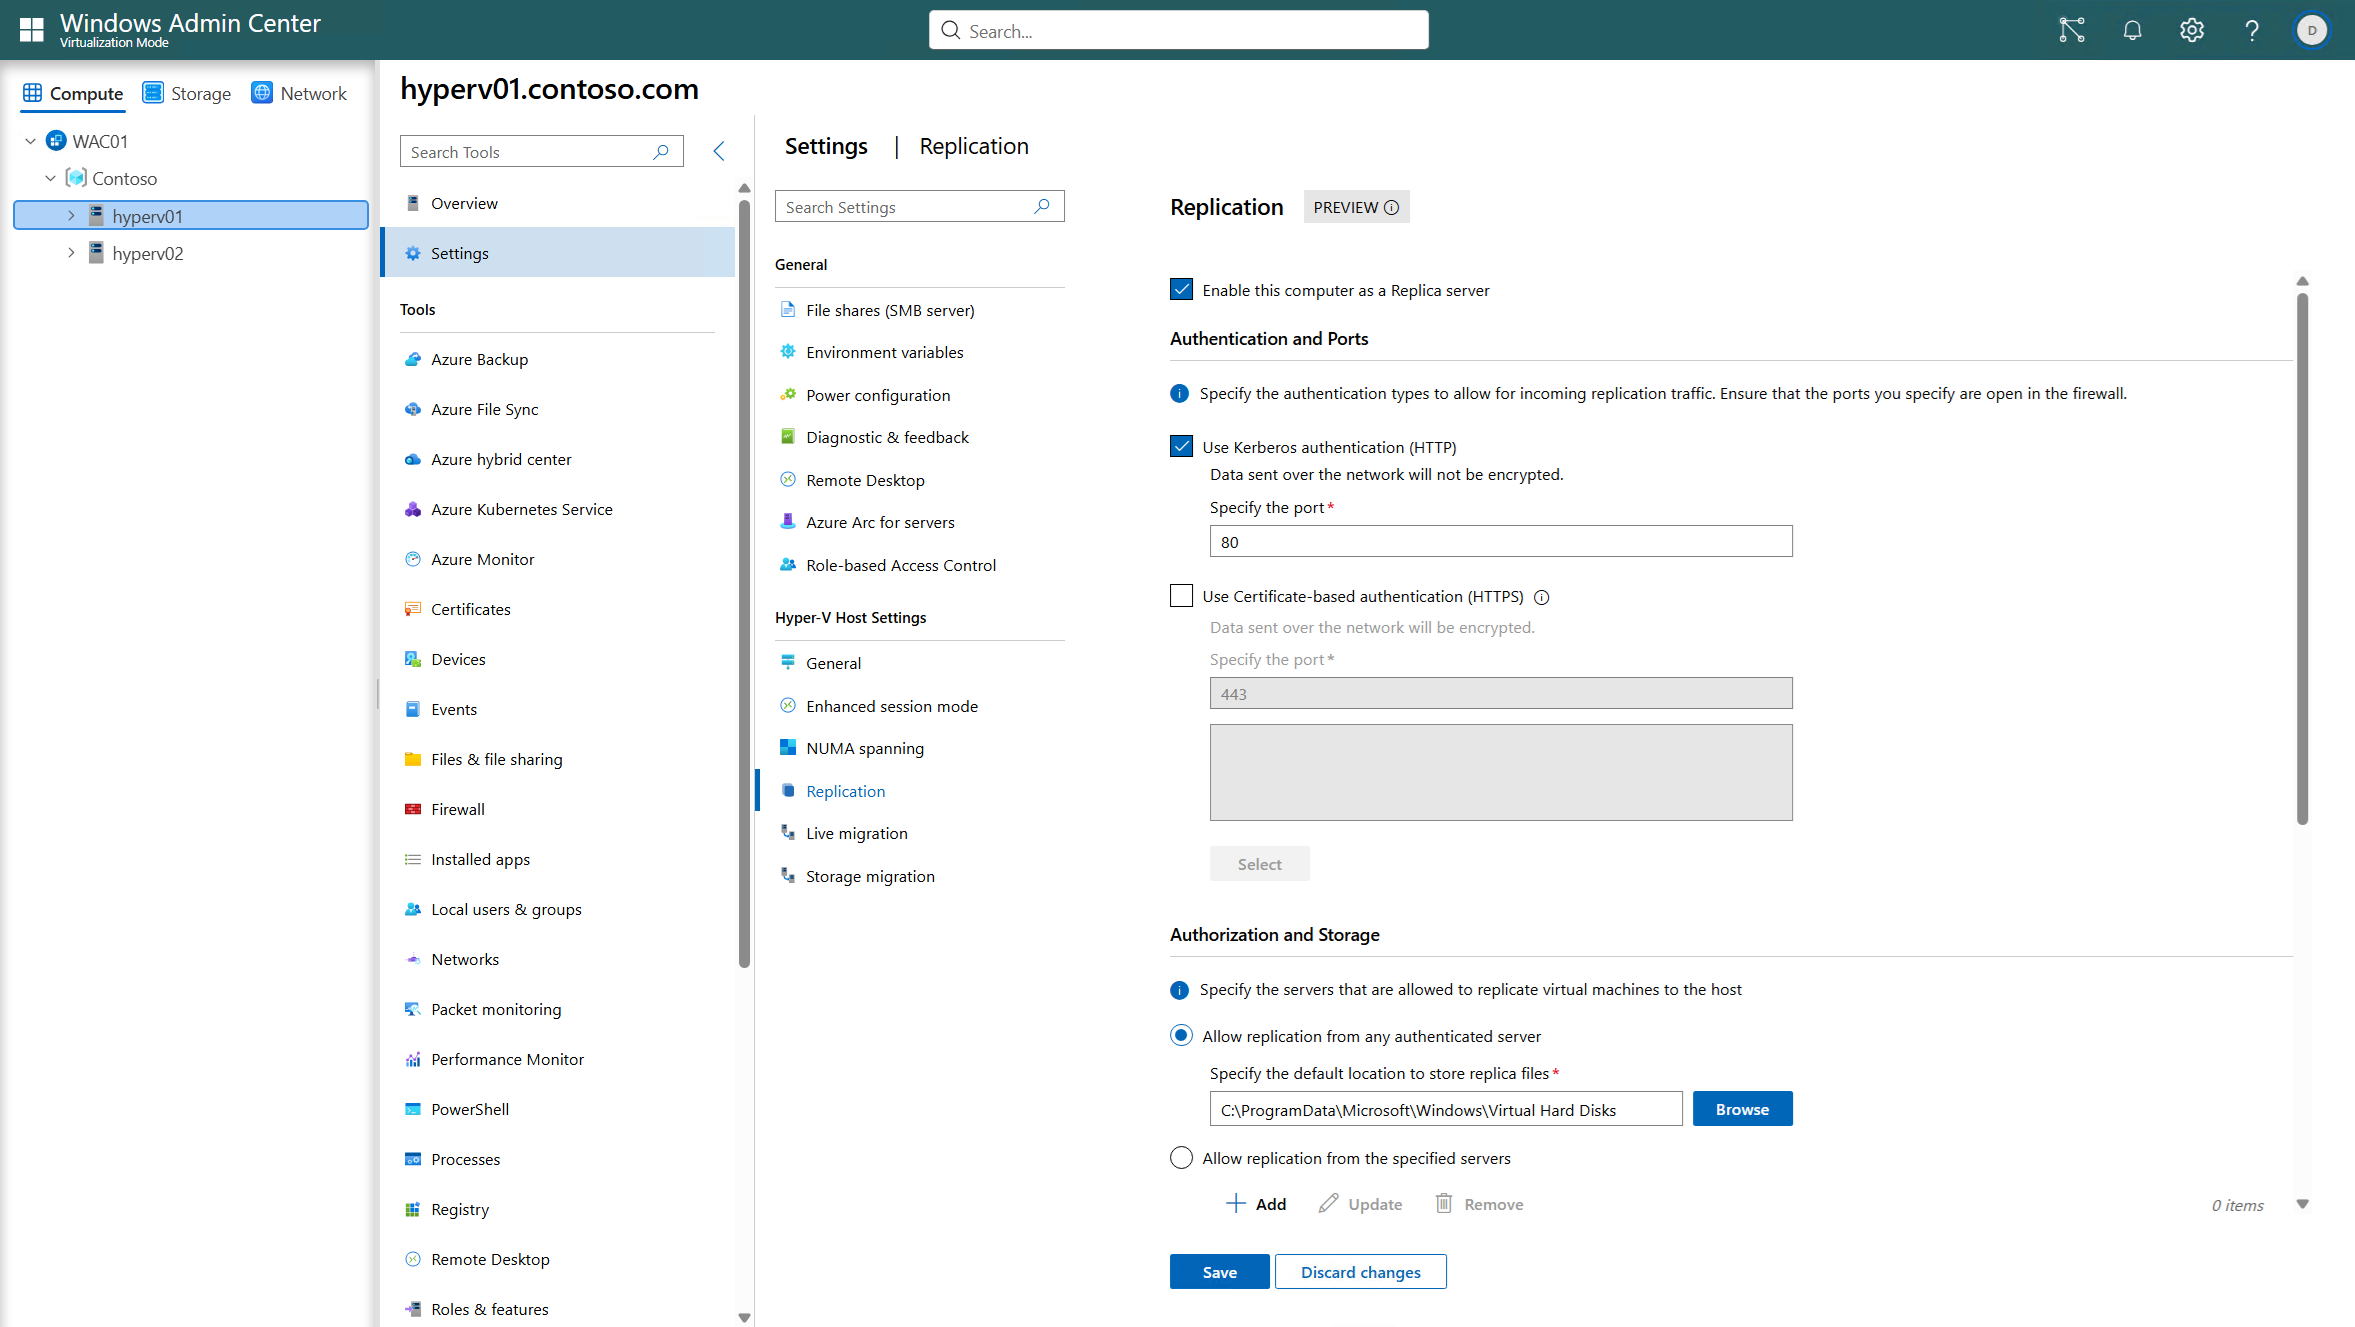The image size is (2355, 1327).
Task: Open the settings gear in header
Action: tap(2192, 30)
